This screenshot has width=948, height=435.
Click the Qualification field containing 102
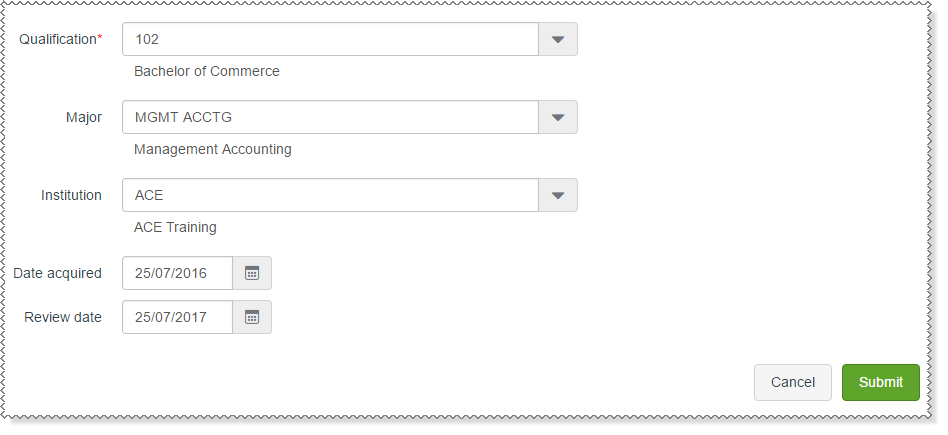click(x=330, y=39)
